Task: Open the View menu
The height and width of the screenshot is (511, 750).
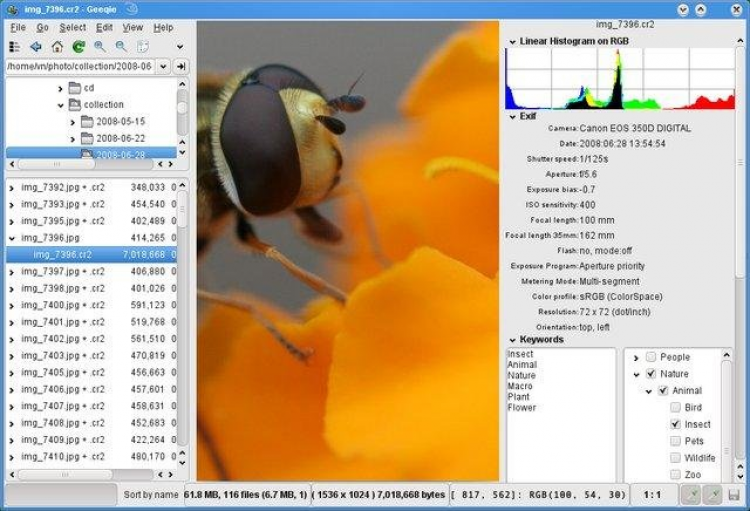Action: pyautogui.click(x=133, y=27)
